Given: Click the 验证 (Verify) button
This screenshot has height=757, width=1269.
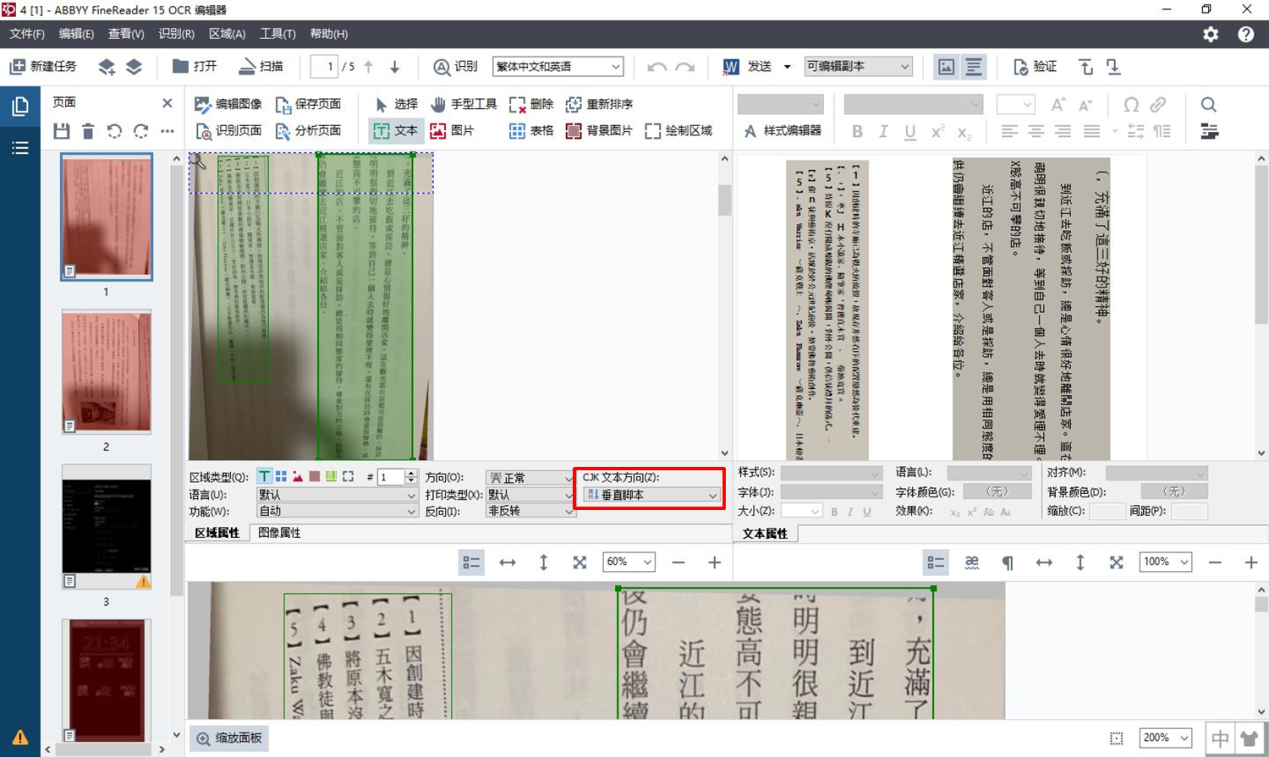Looking at the screenshot, I should [x=1034, y=66].
